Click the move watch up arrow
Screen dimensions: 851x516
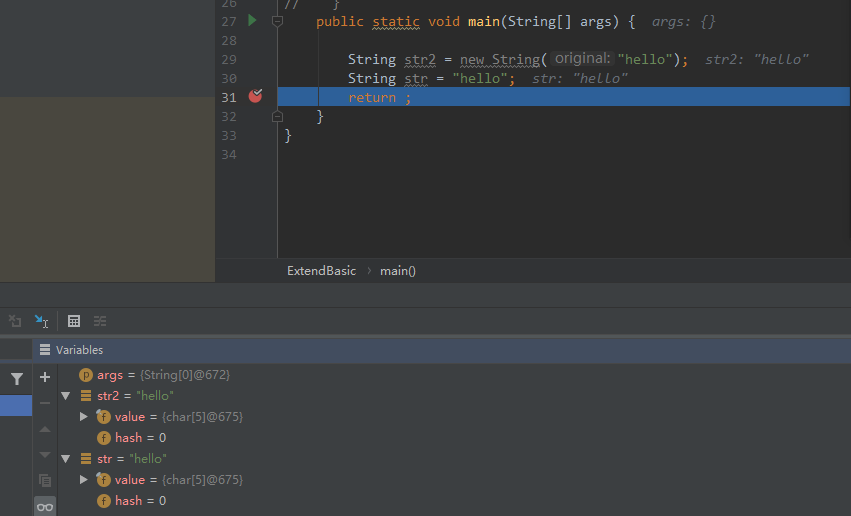[x=45, y=429]
